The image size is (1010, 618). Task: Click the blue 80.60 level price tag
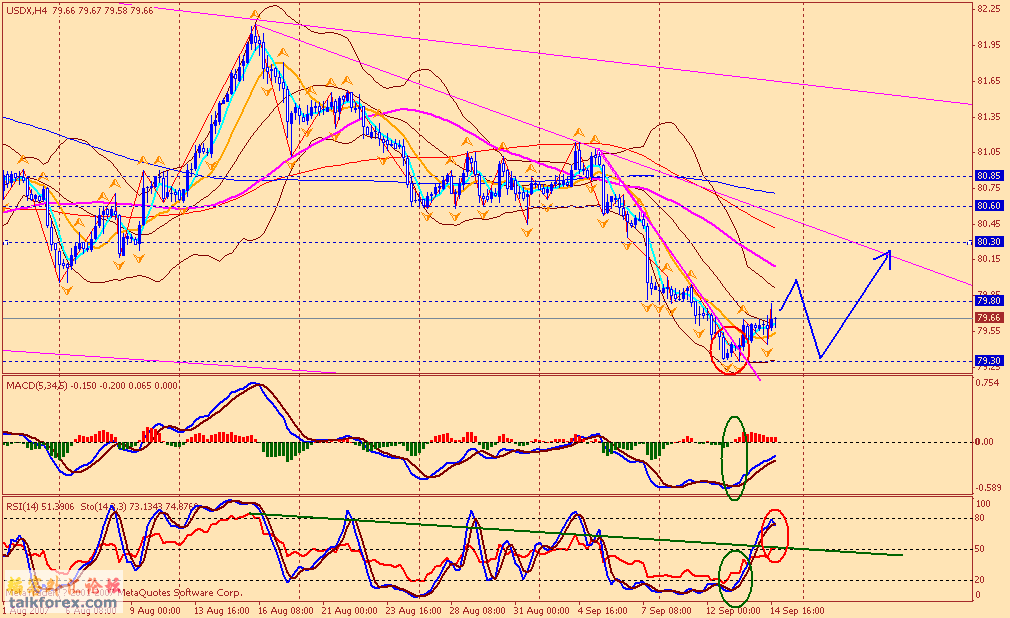989,206
